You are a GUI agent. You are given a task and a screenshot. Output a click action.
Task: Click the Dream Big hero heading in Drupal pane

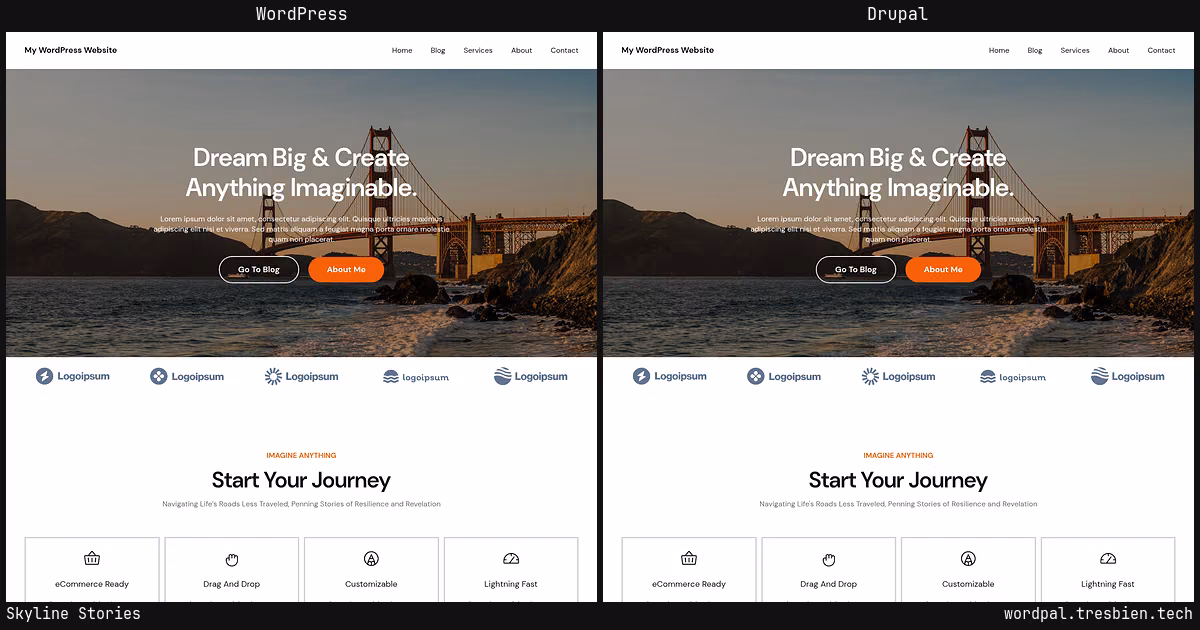pos(898,172)
